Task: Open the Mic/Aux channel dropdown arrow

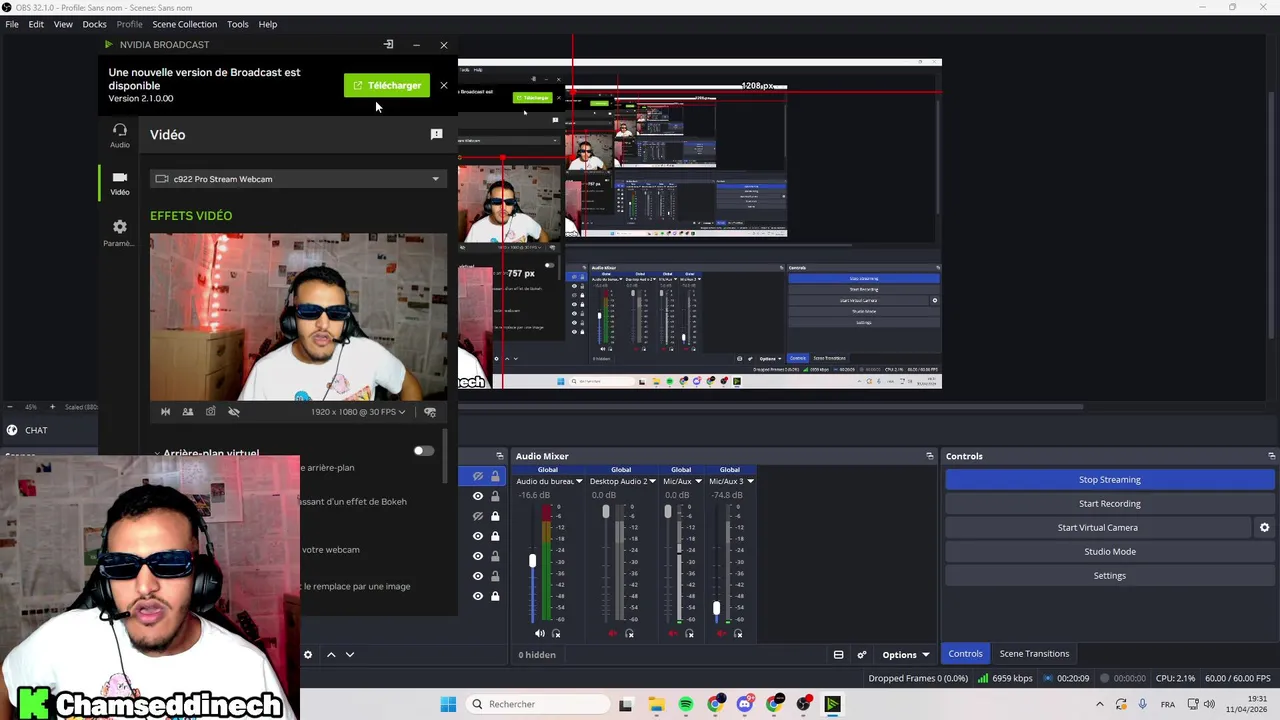Action: (x=699, y=481)
